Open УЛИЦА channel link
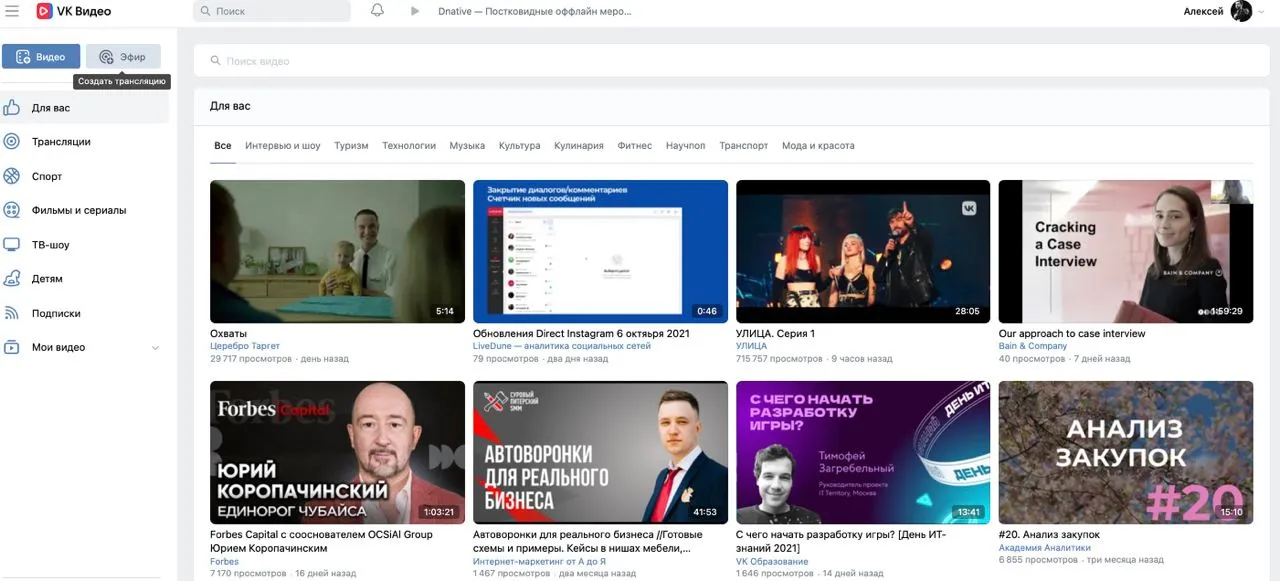Screen dimensions: 1280x581 click(x=751, y=346)
